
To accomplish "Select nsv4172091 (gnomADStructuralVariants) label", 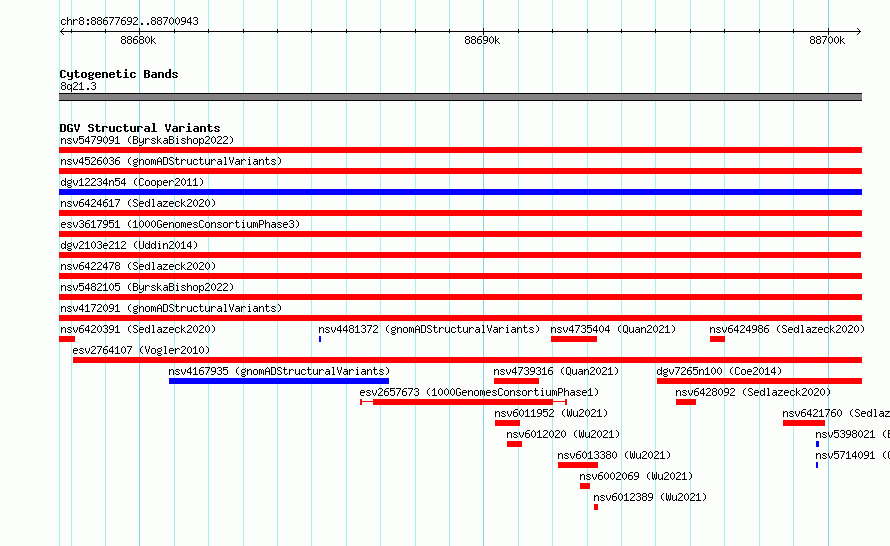I will coord(171,308).
